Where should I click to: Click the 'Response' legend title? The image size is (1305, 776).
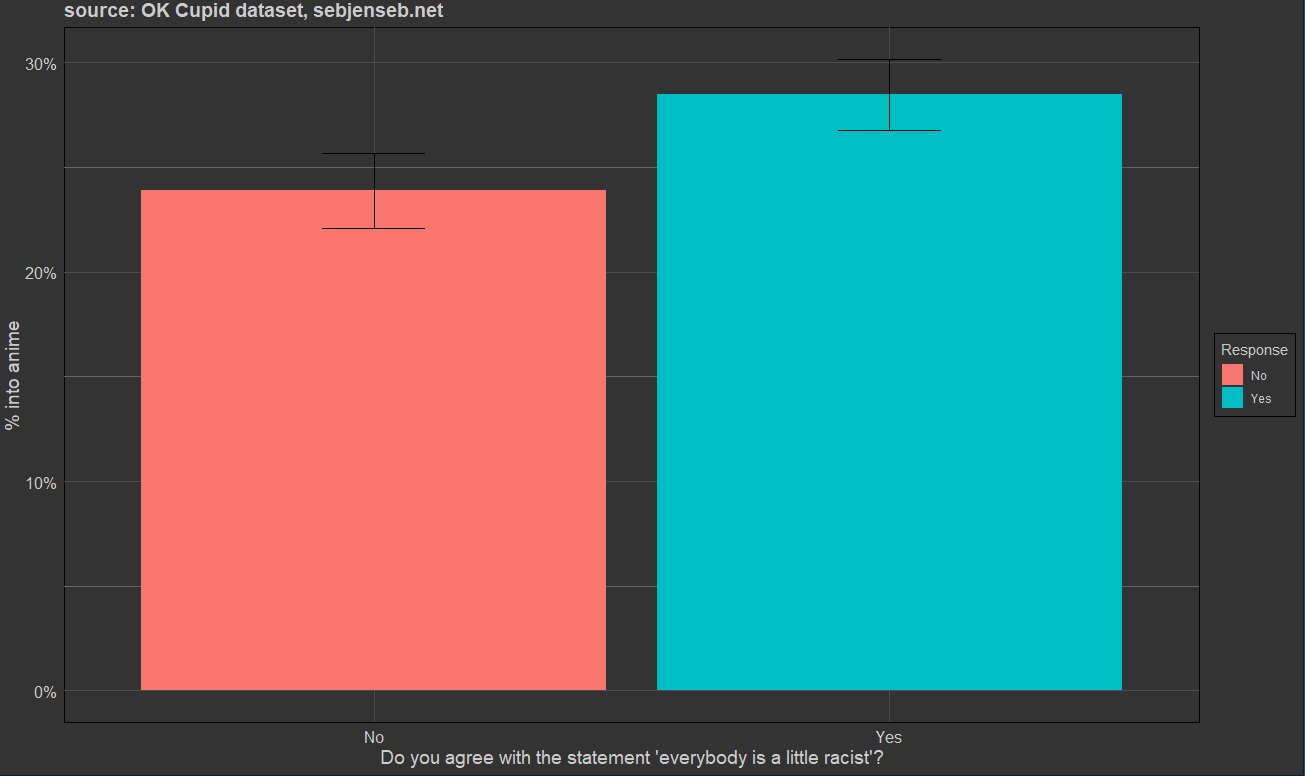click(x=1254, y=350)
